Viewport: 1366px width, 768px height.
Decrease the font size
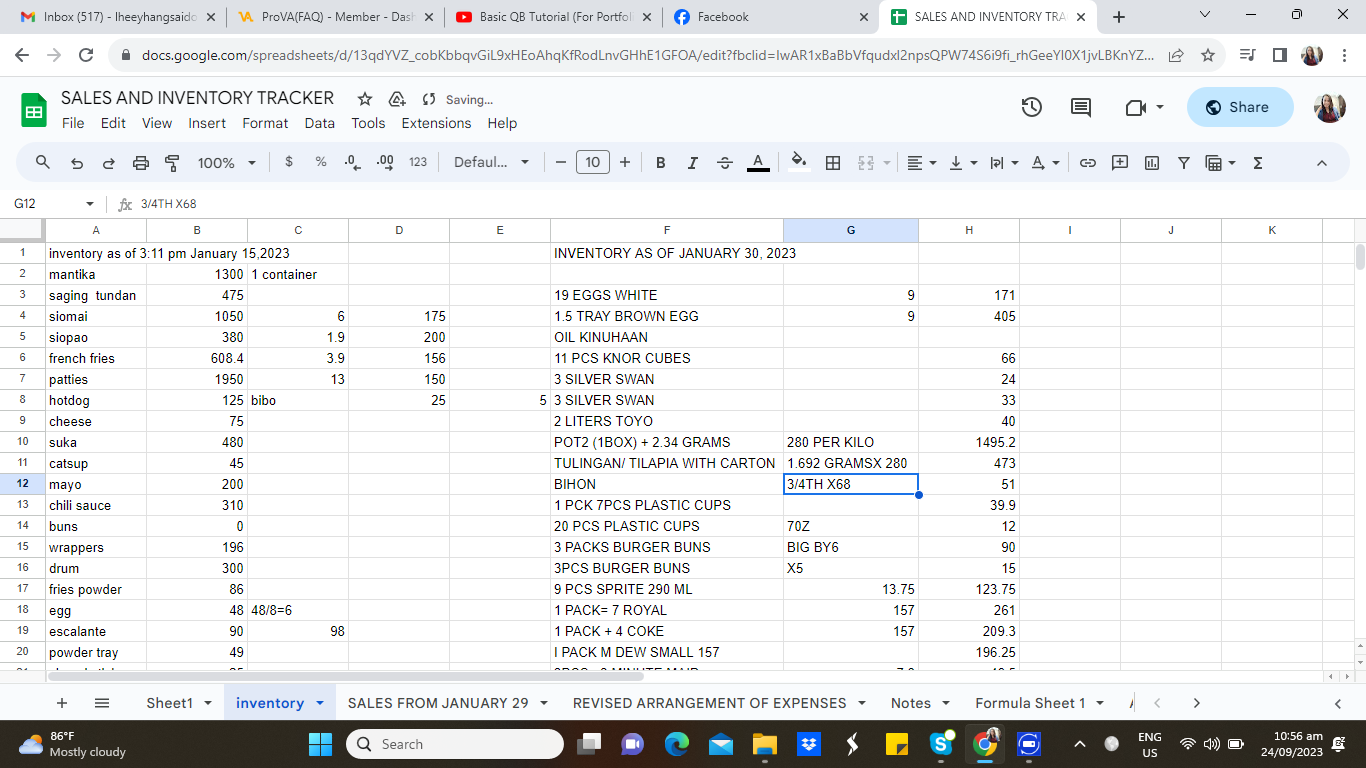[561, 163]
